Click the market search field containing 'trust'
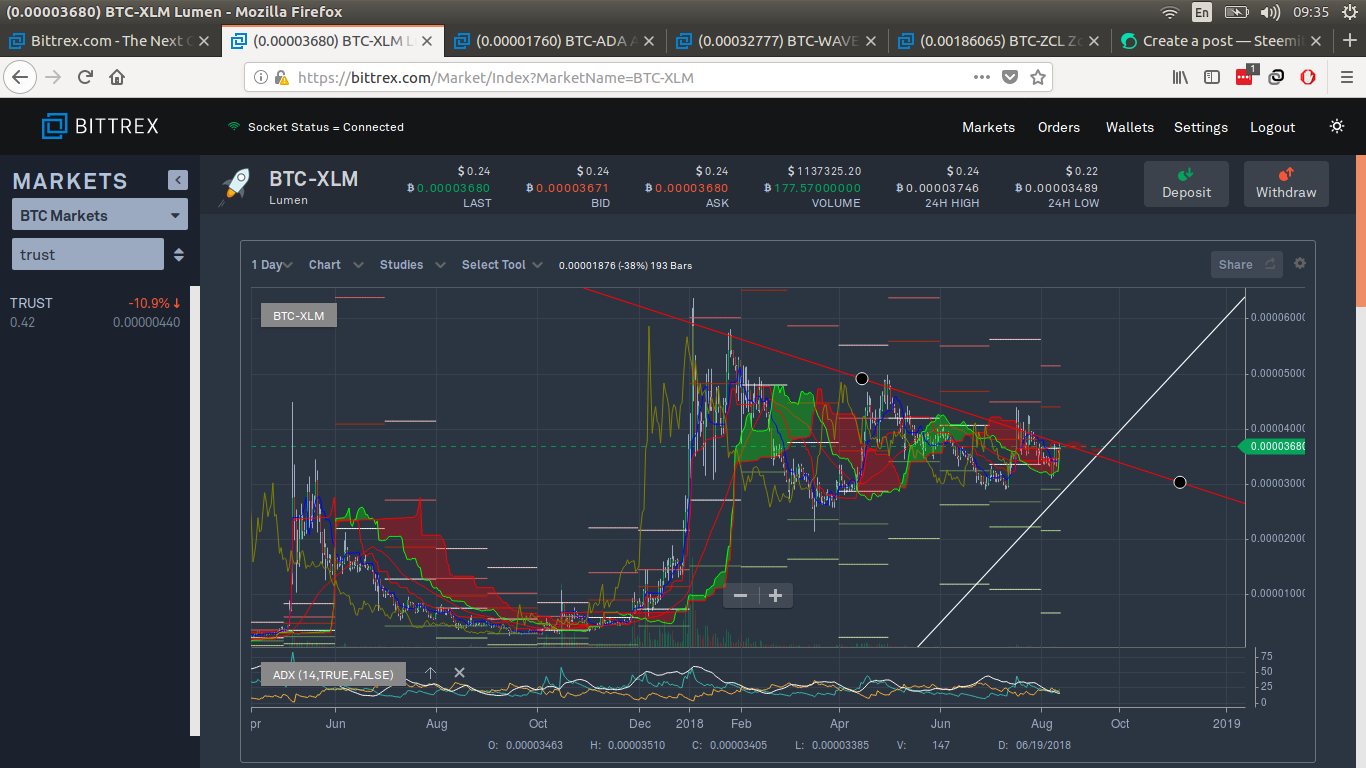The image size is (1366, 768). 88,254
